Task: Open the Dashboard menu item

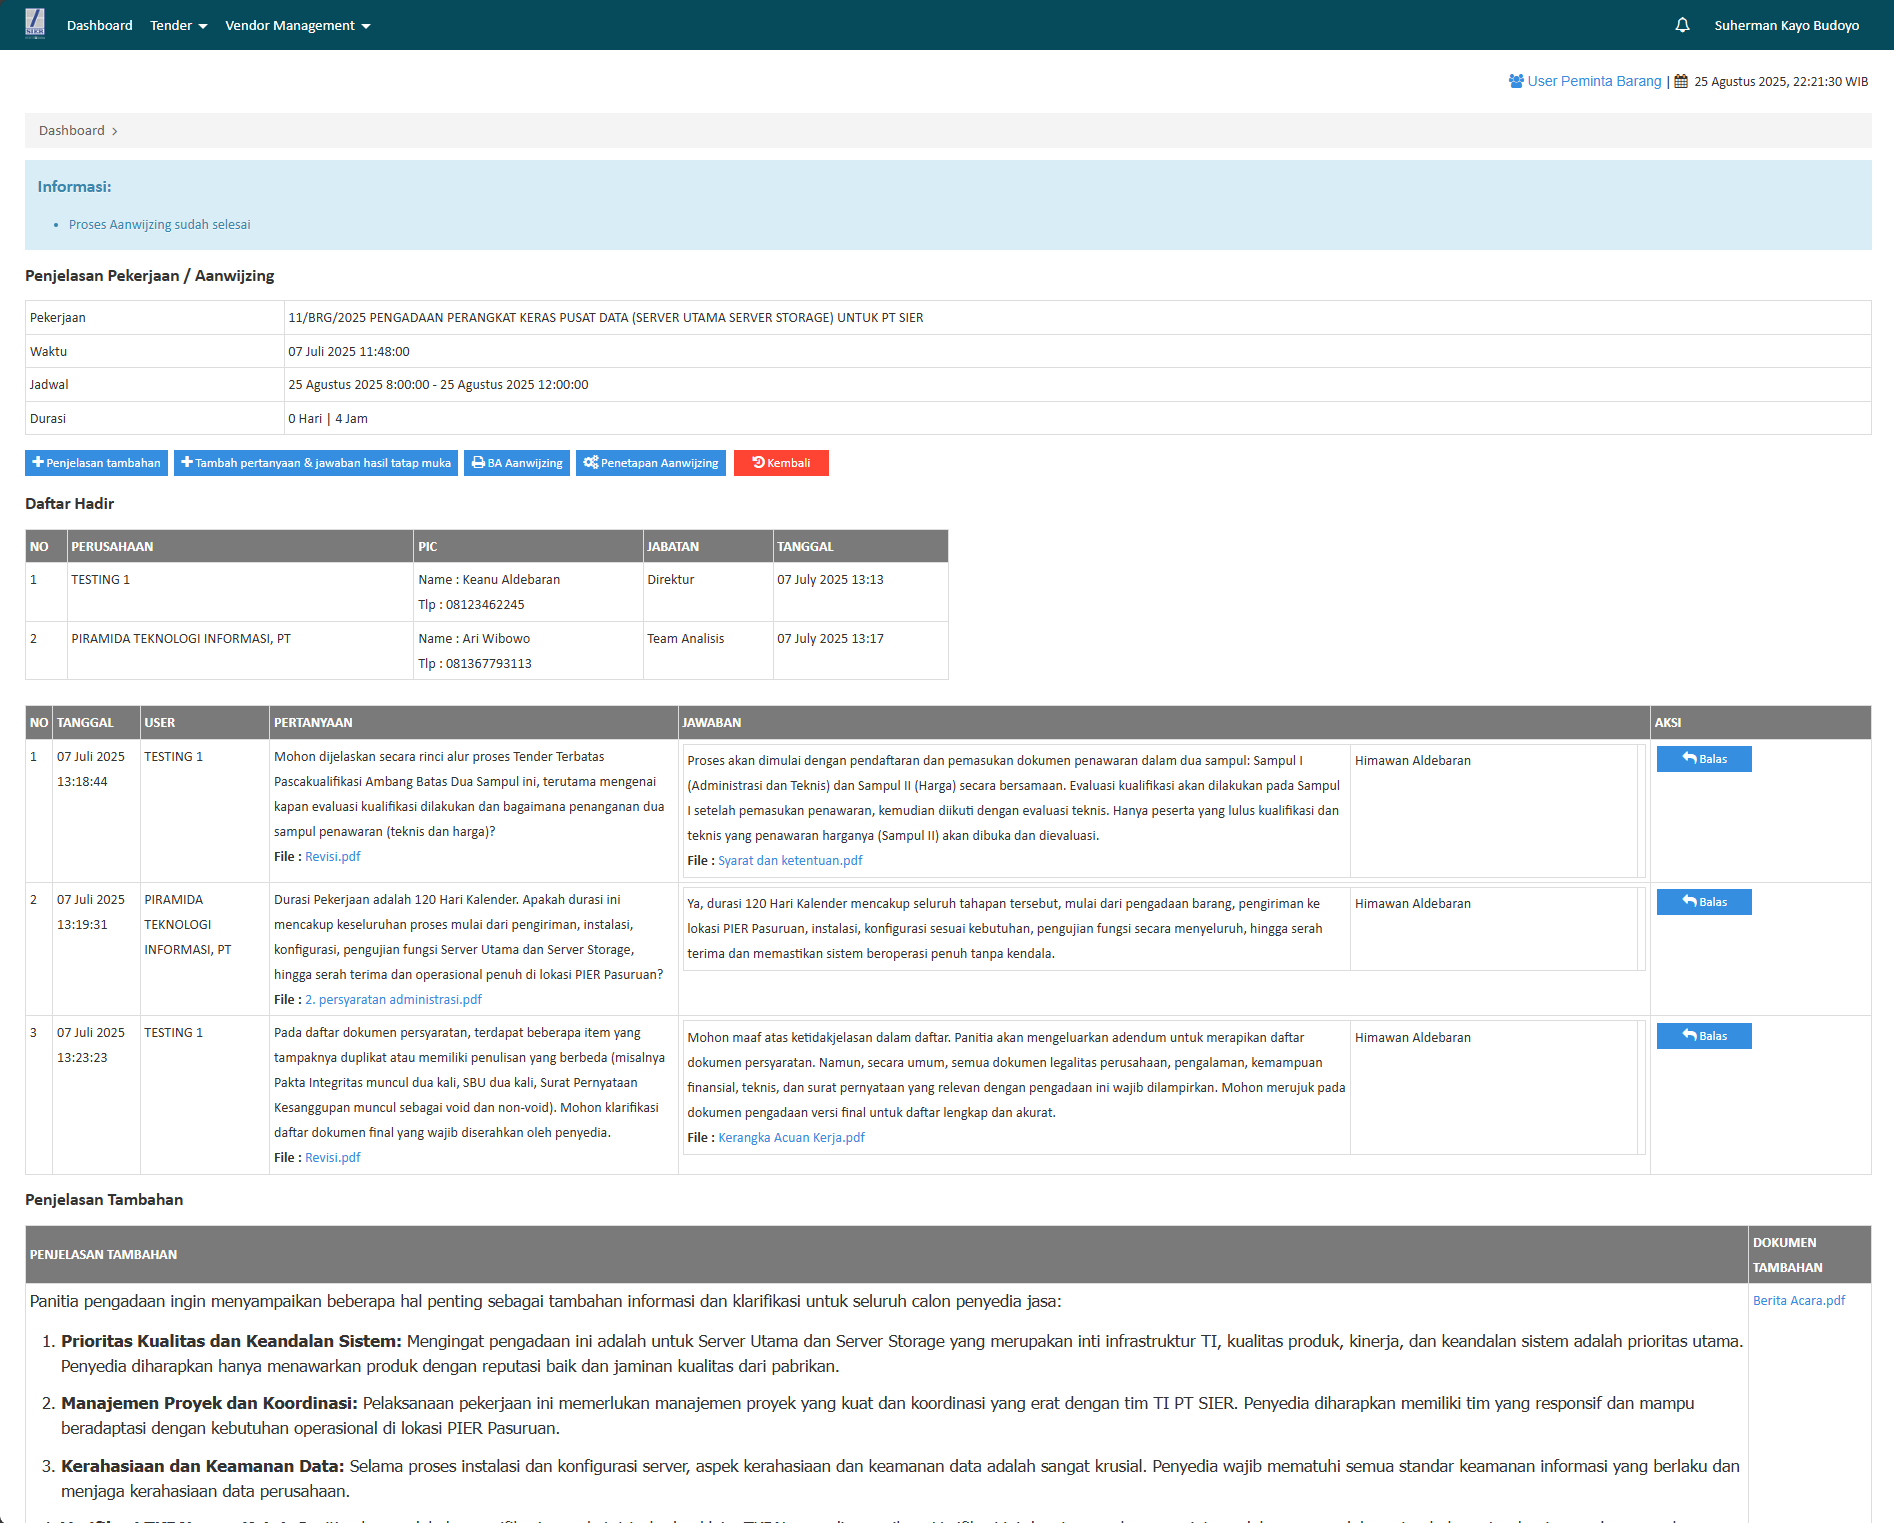Action: [x=99, y=25]
